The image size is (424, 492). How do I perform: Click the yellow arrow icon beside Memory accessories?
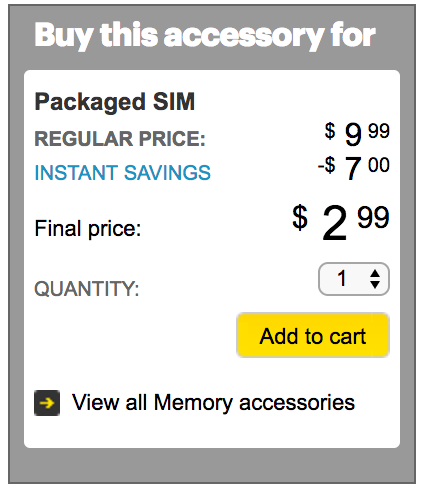pos(47,403)
